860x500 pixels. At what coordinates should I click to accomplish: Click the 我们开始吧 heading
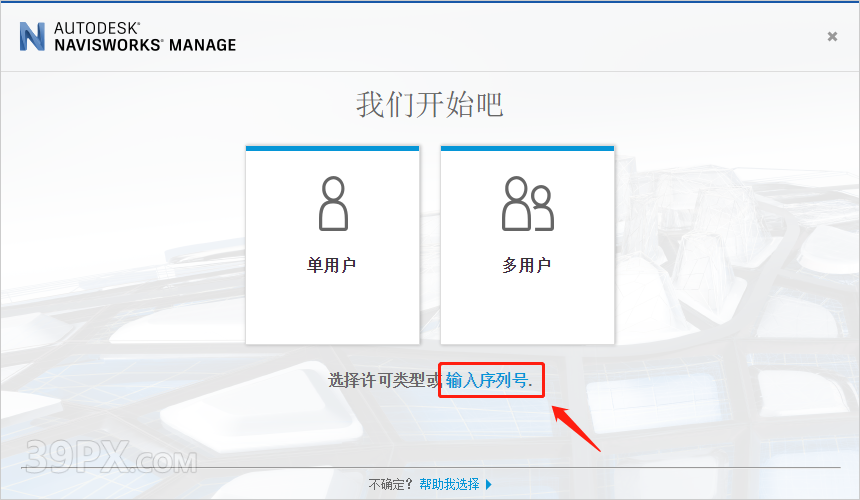[430, 104]
